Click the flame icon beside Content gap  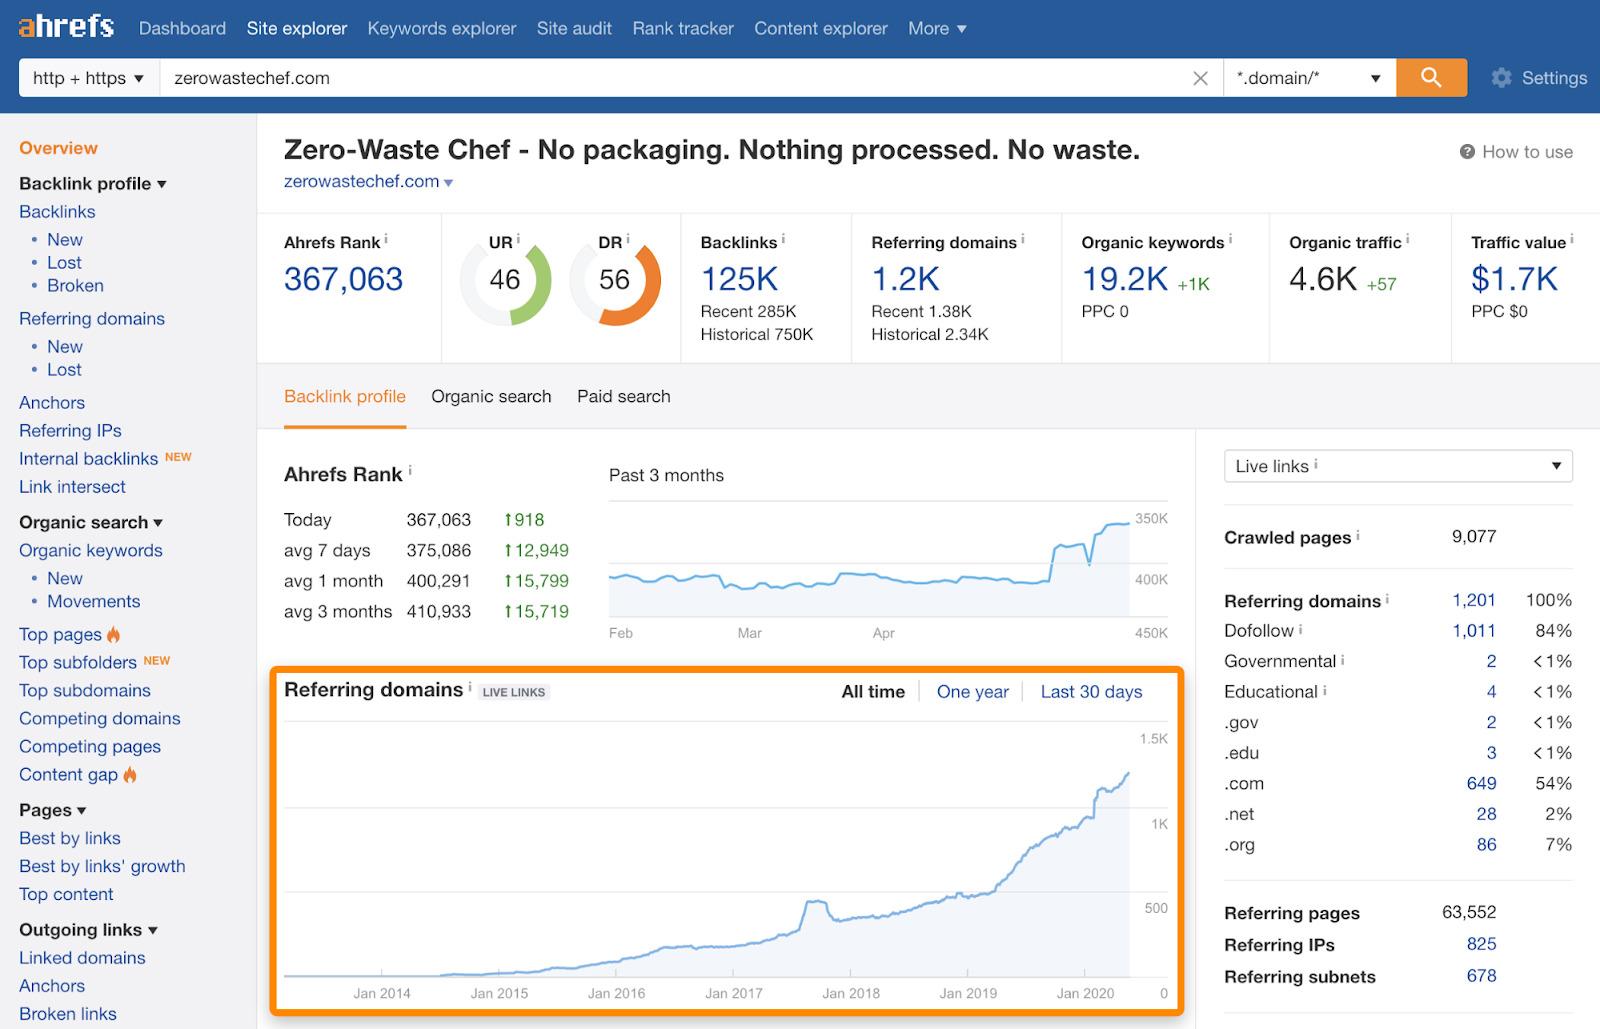point(130,775)
